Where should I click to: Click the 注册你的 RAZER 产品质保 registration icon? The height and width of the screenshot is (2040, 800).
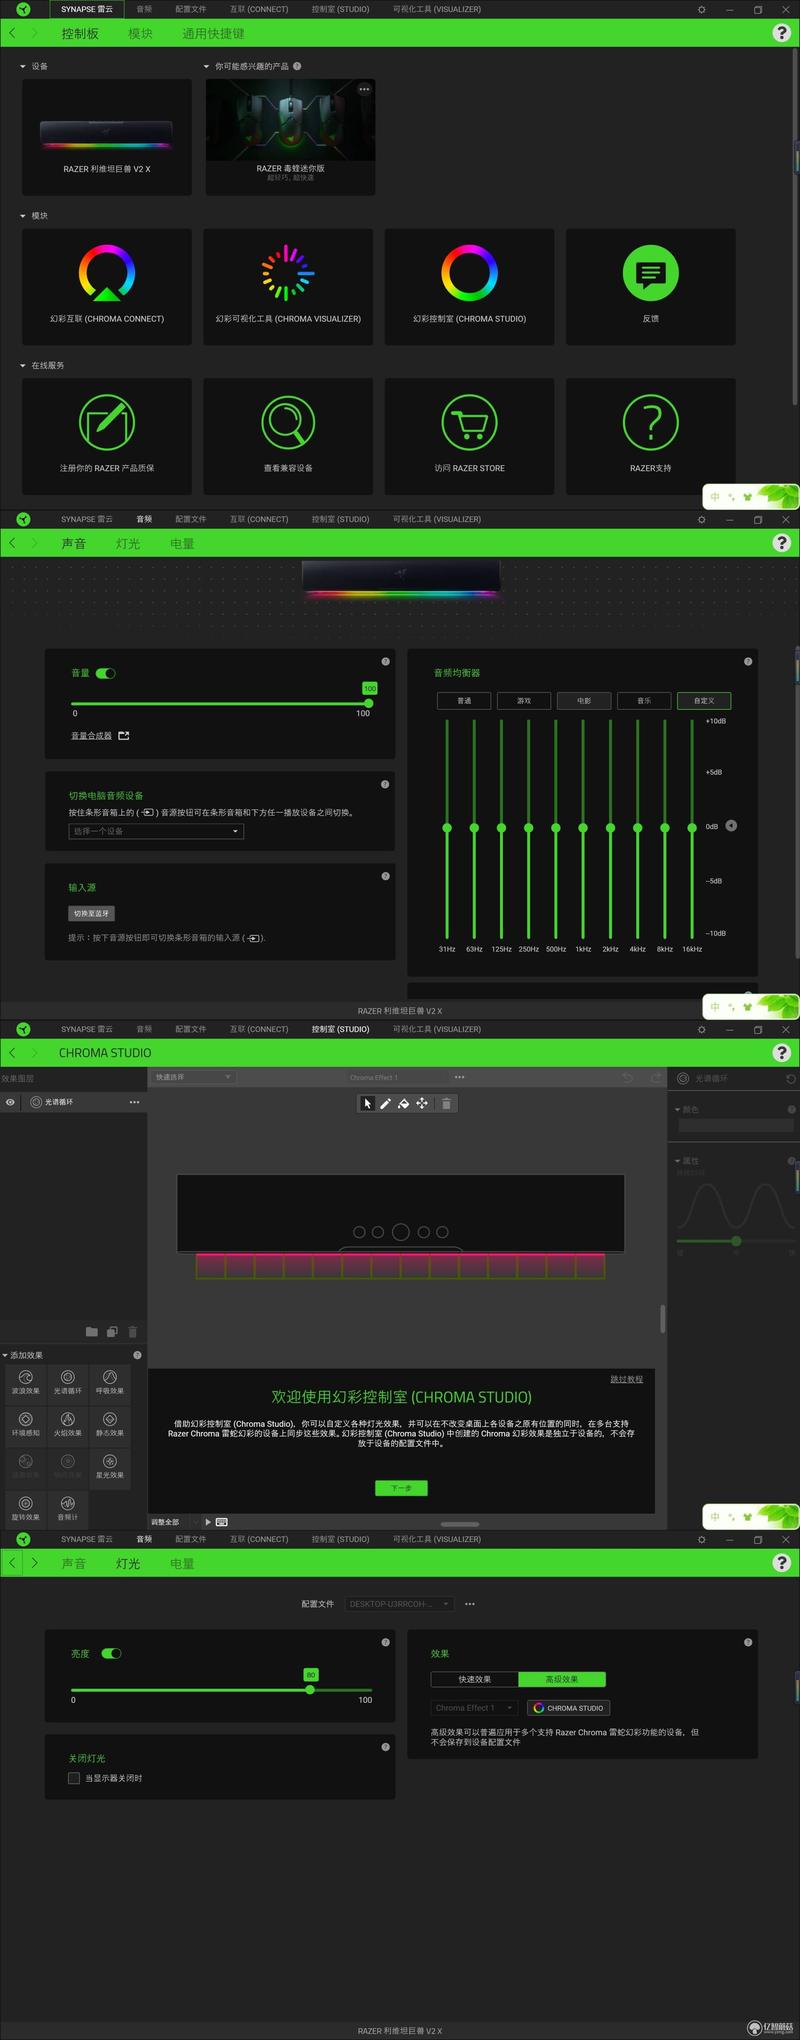pos(107,422)
